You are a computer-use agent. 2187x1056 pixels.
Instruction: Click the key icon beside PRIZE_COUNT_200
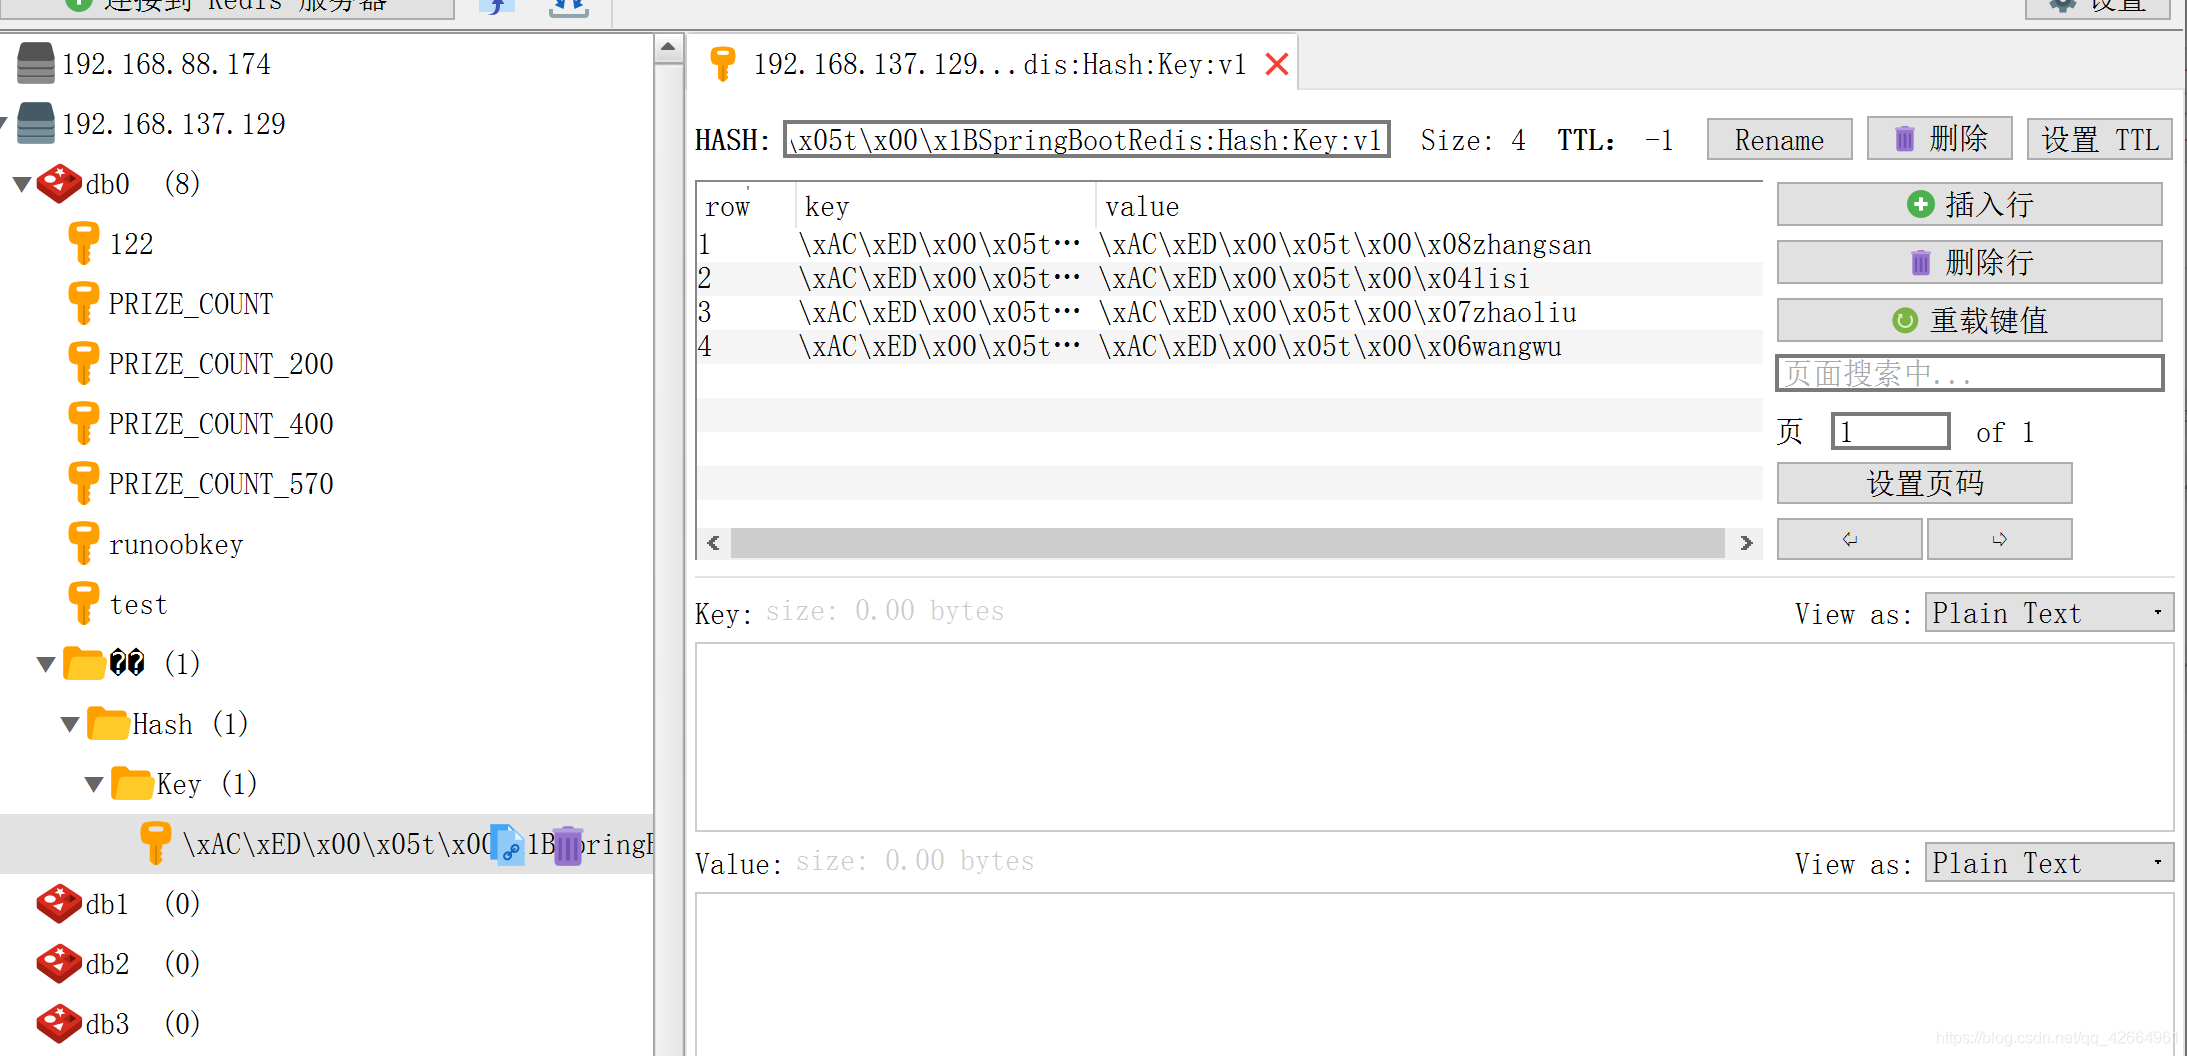click(83, 363)
